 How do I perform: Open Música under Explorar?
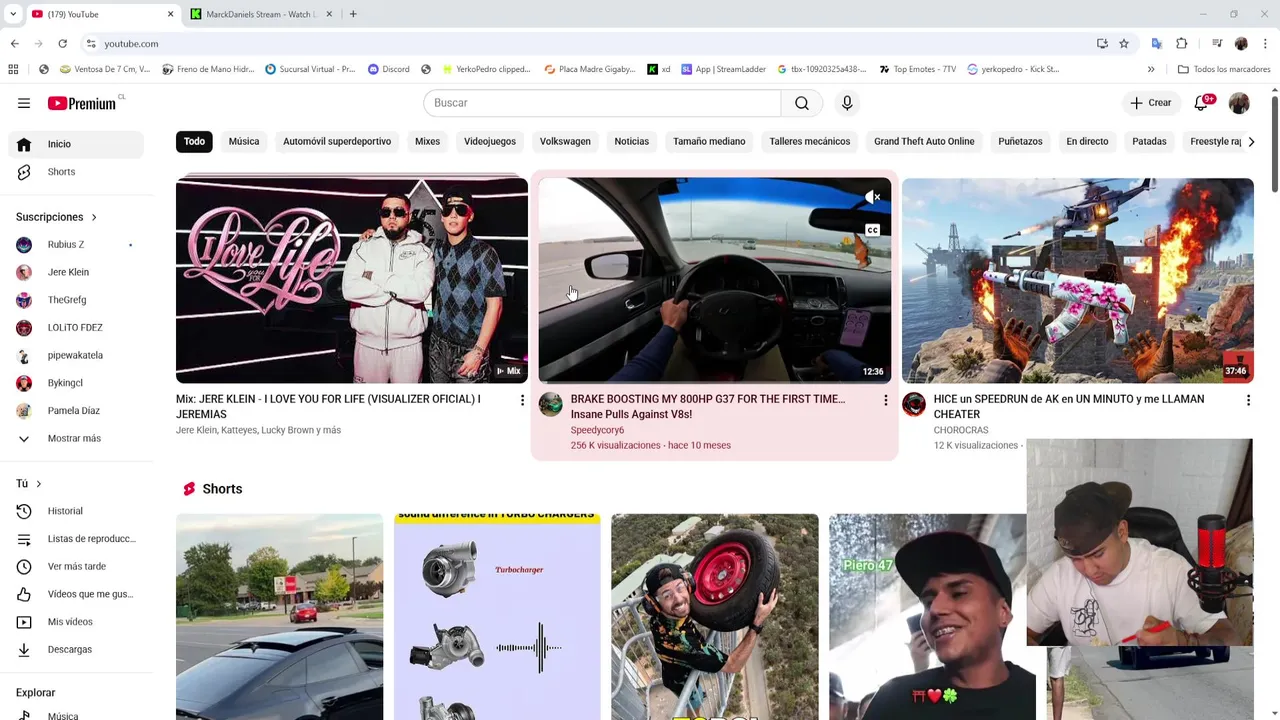[x=76, y=715]
